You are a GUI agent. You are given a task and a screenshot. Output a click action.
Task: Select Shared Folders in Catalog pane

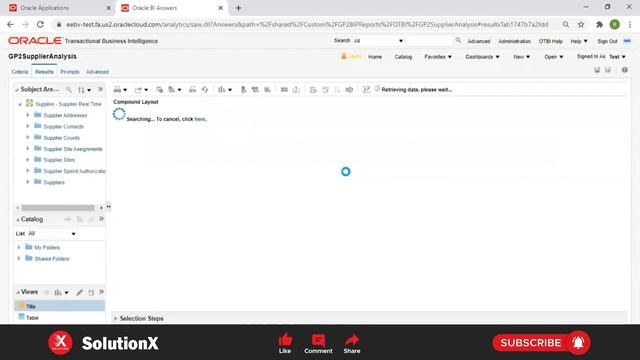click(52, 259)
